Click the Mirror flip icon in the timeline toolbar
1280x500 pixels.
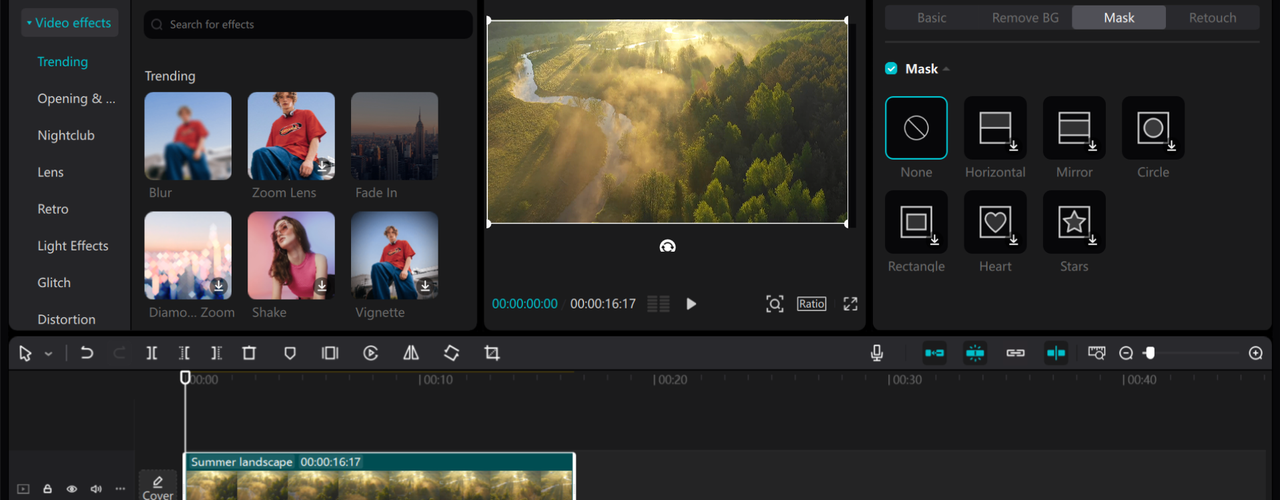[411, 353]
